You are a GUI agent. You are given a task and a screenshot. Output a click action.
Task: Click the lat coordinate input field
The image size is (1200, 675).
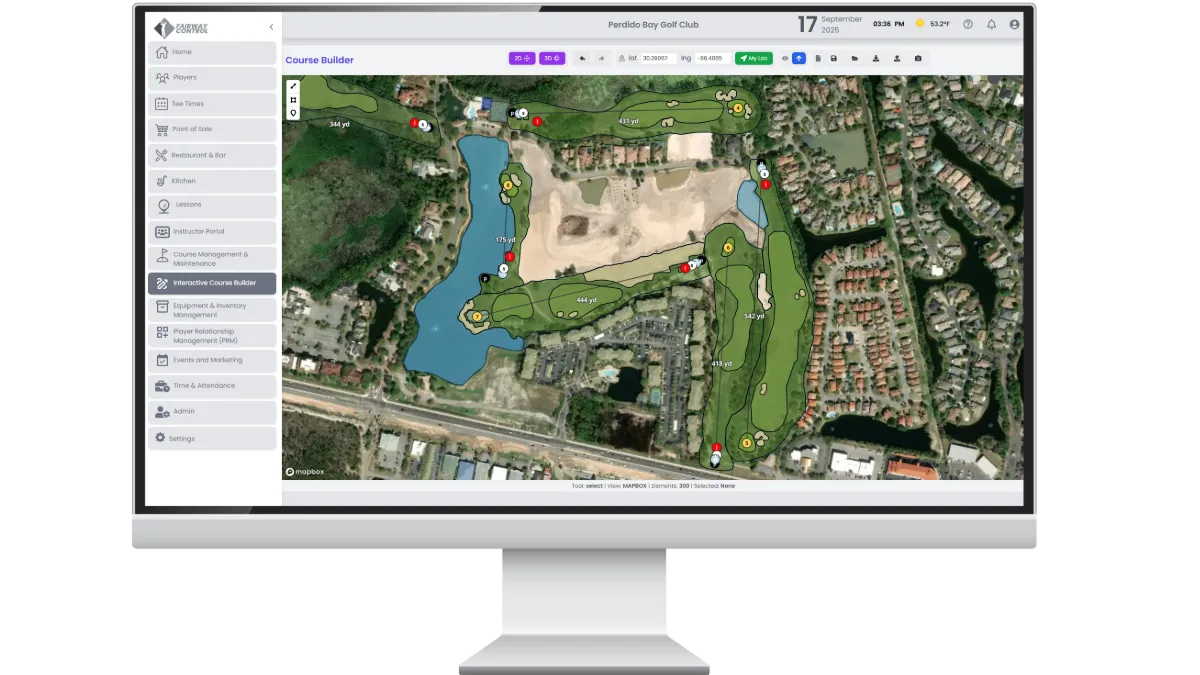click(x=658, y=59)
